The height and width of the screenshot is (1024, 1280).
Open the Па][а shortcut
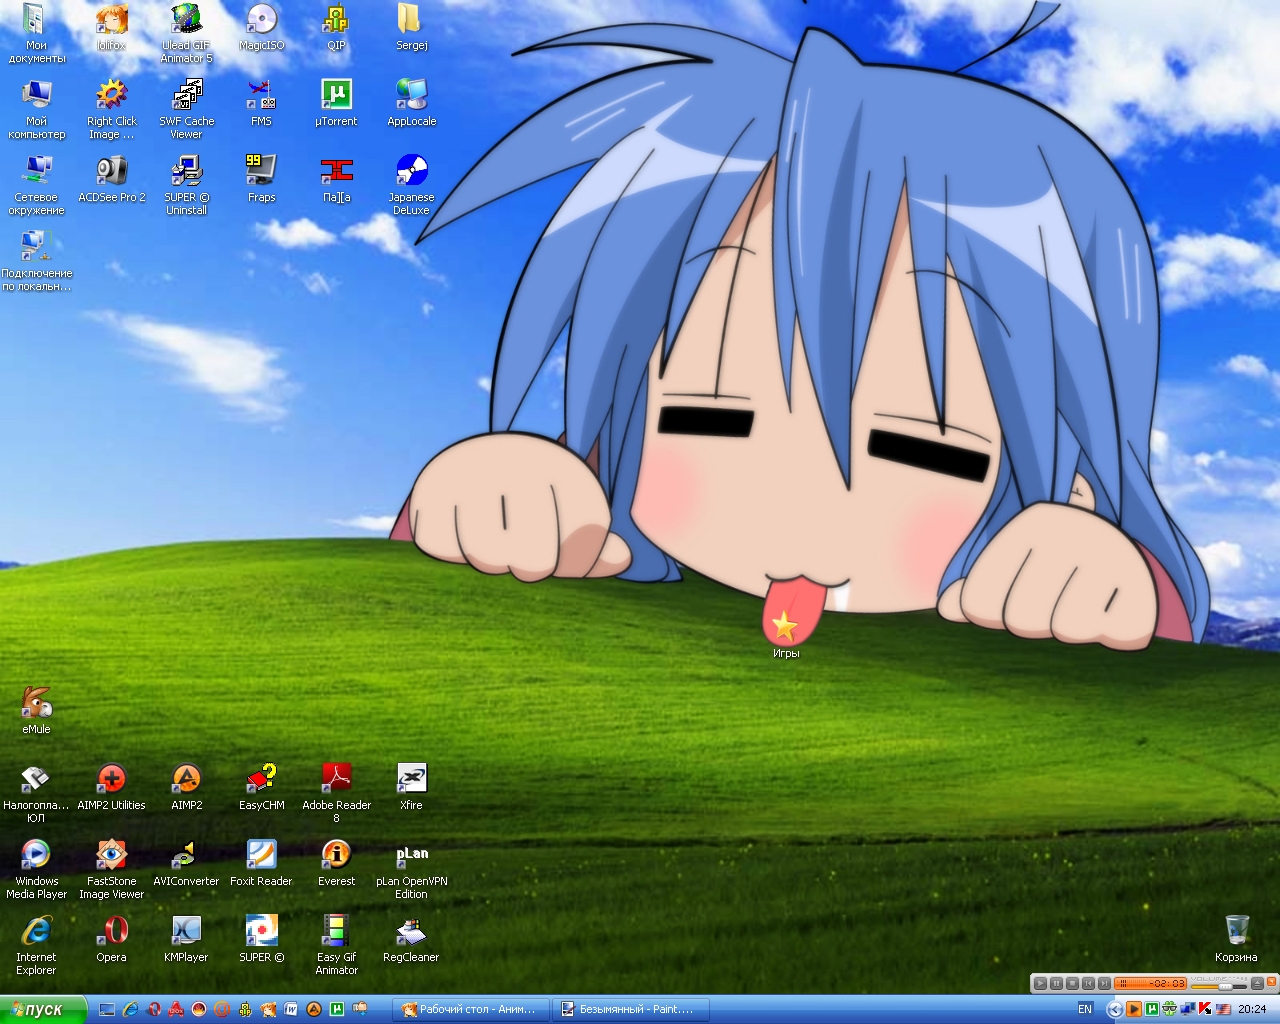point(336,179)
